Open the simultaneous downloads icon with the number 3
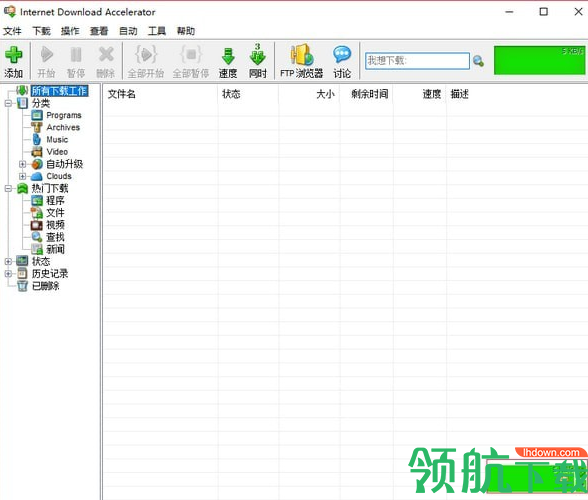 (258, 55)
